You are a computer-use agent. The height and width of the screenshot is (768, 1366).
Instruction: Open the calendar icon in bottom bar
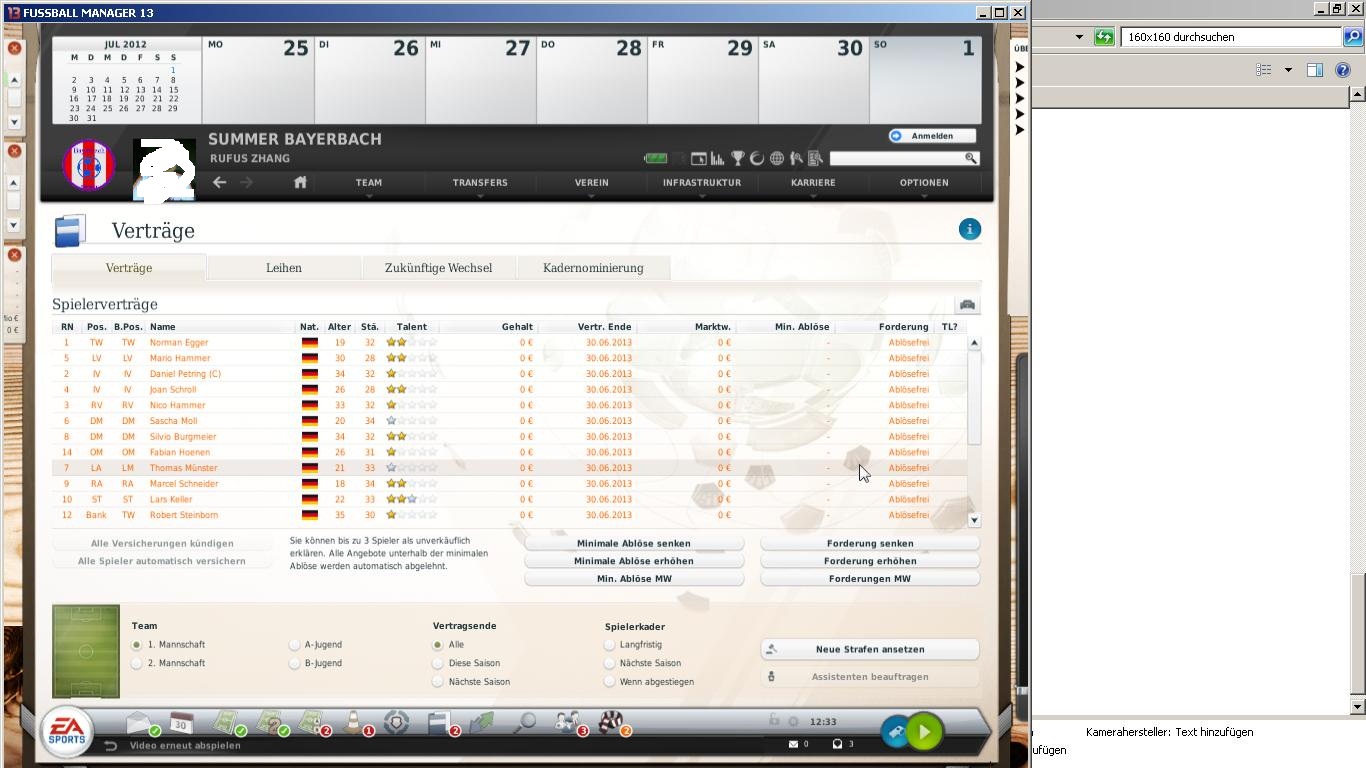181,722
